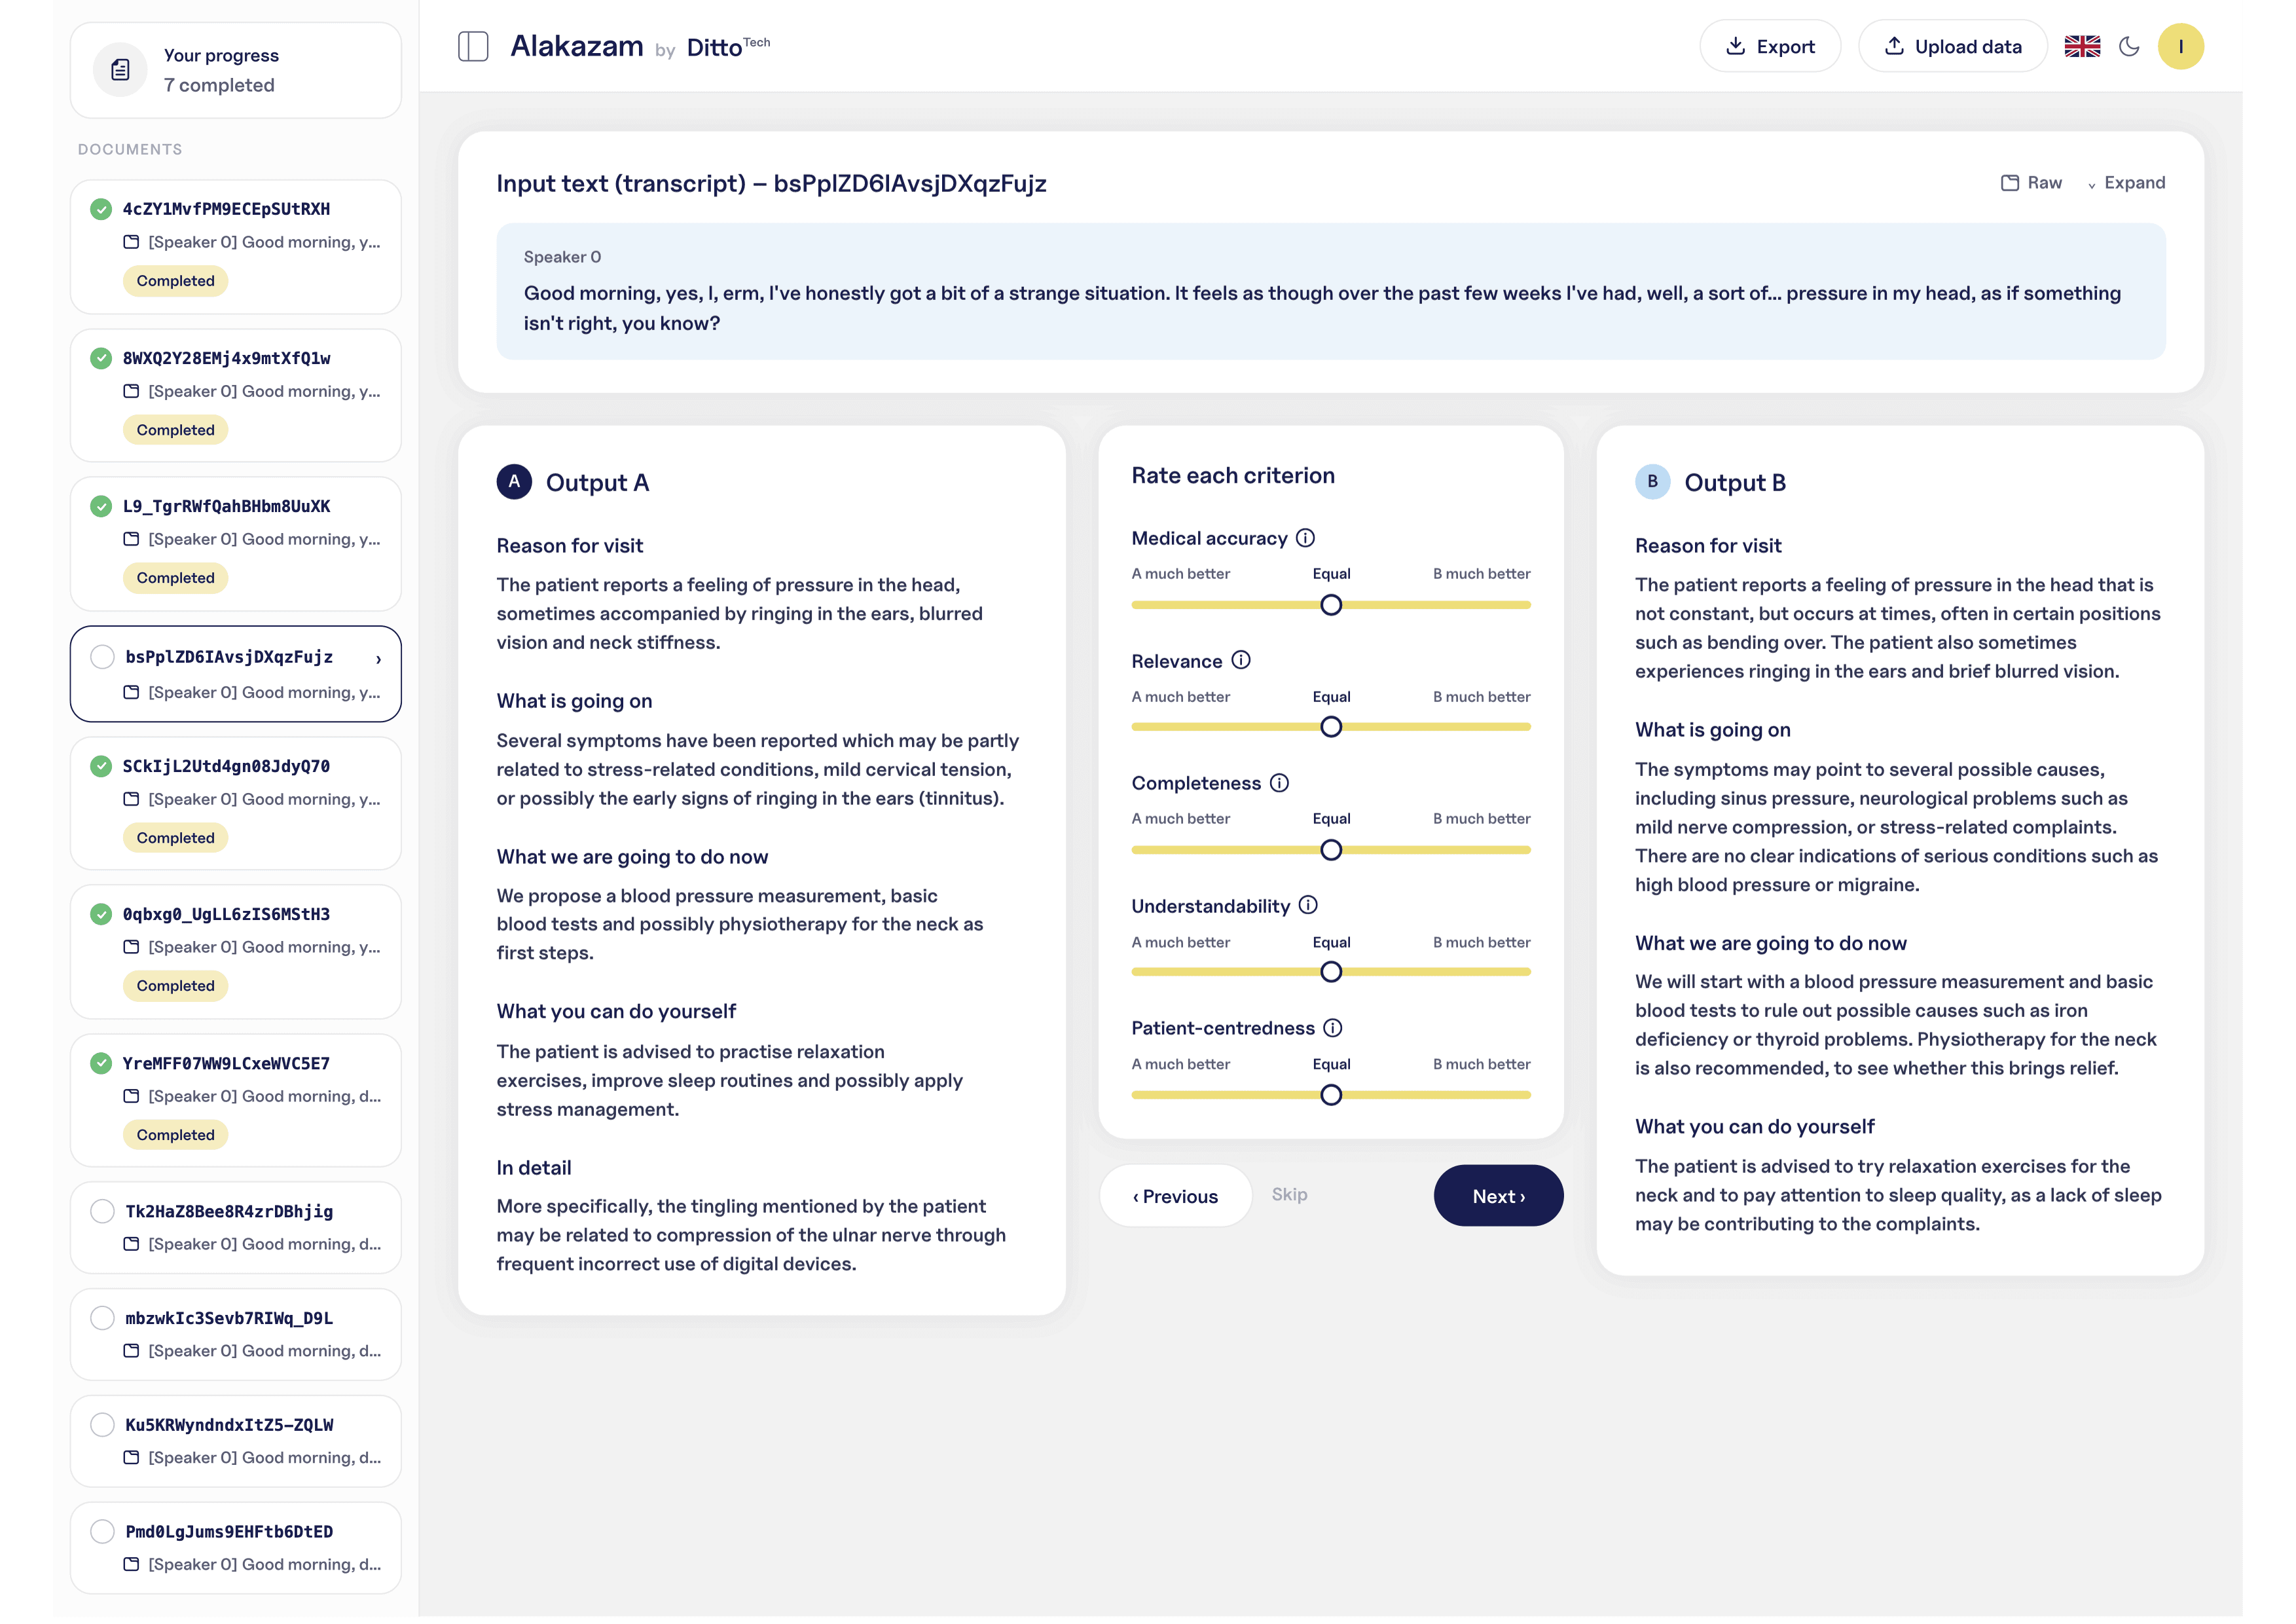Click green check icon for SCkIjL2Utd4gn08JdyQ70
The width and height of the screenshot is (2296, 1624).
(101, 766)
